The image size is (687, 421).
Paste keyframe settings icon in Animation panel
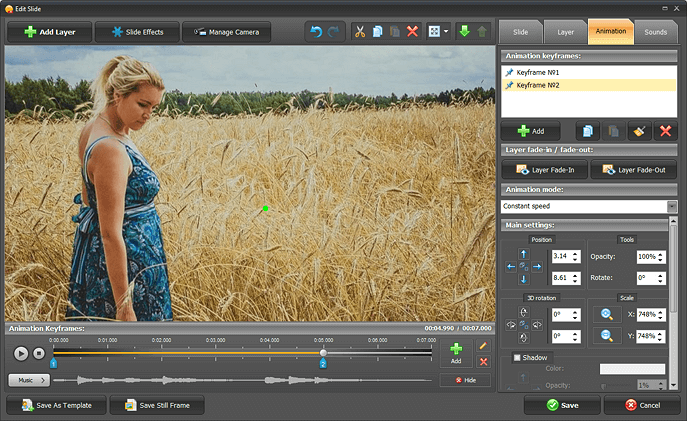(613, 131)
